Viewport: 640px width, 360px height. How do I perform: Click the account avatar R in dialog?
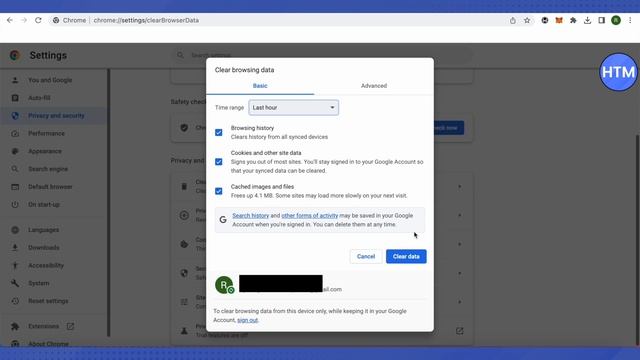click(x=224, y=285)
